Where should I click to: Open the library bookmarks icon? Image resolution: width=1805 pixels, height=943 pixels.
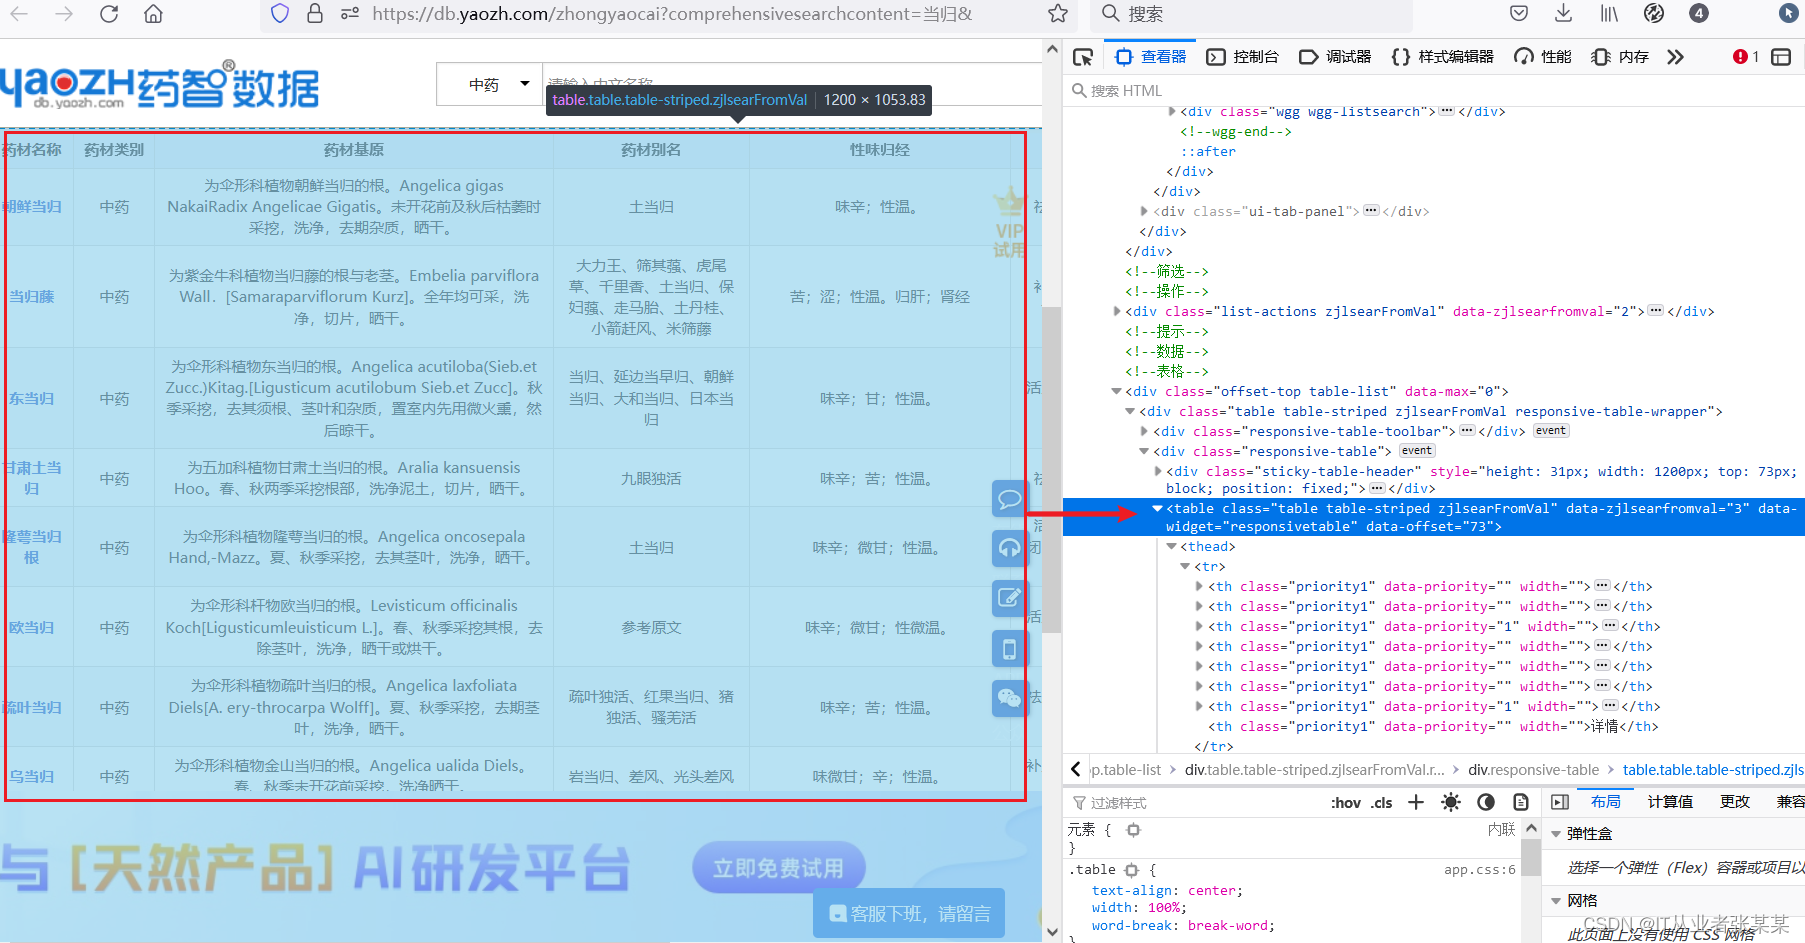pyautogui.click(x=1609, y=14)
